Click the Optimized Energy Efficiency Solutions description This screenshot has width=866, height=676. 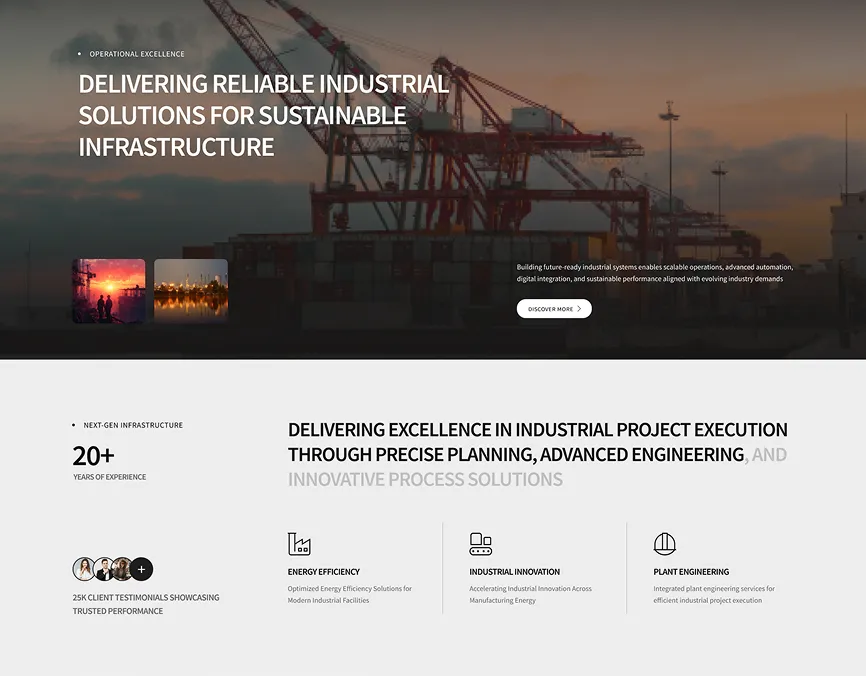coord(350,594)
